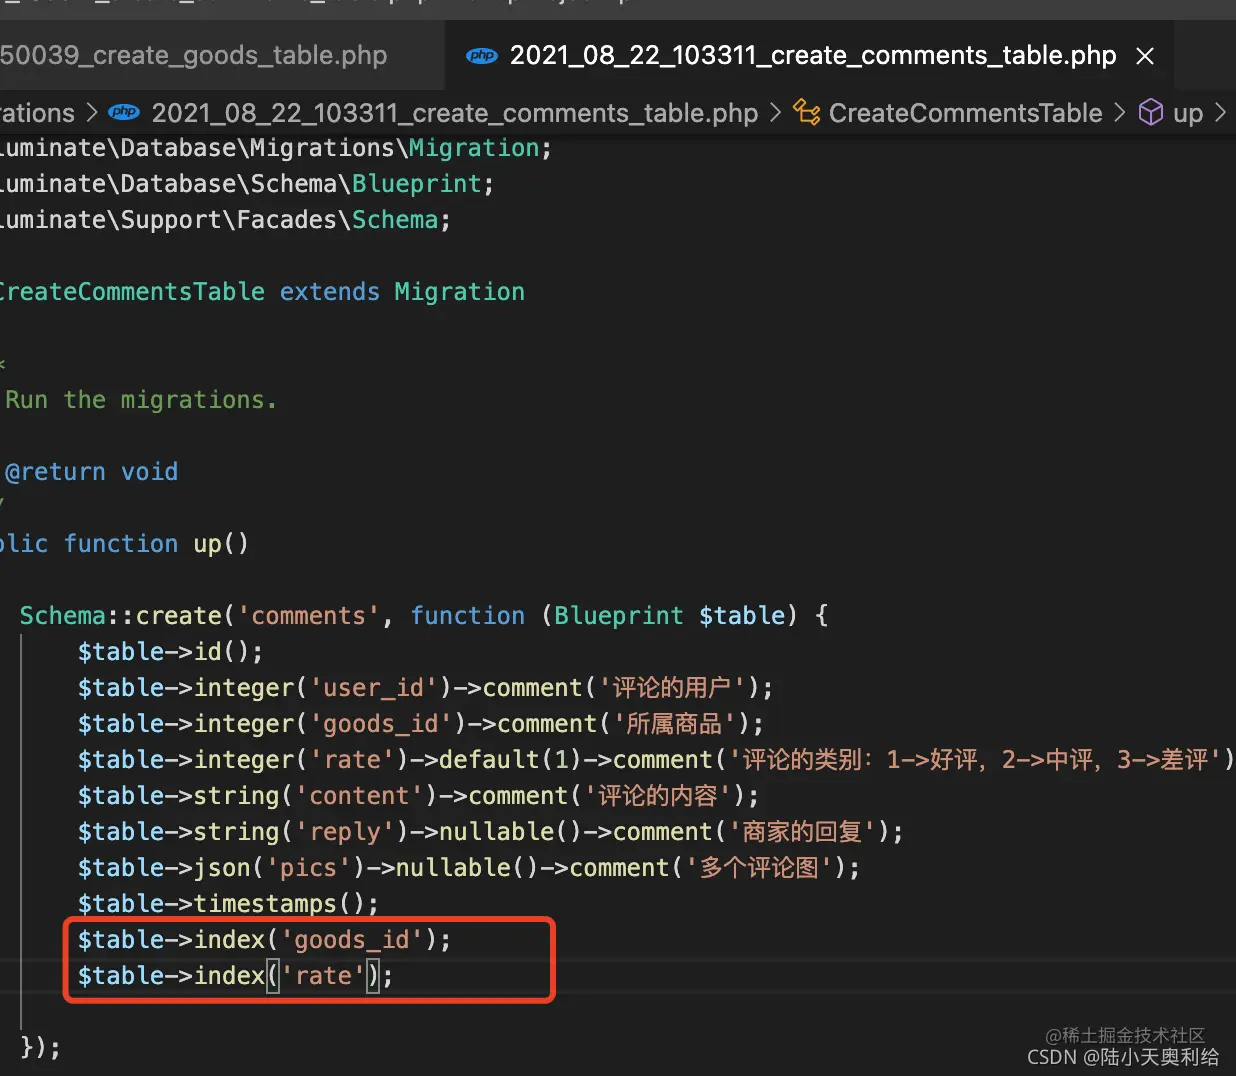Expand chevron after CreateCommentsTable breadcrumb
This screenshot has width=1236, height=1076.
click(x=1120, y=113)
